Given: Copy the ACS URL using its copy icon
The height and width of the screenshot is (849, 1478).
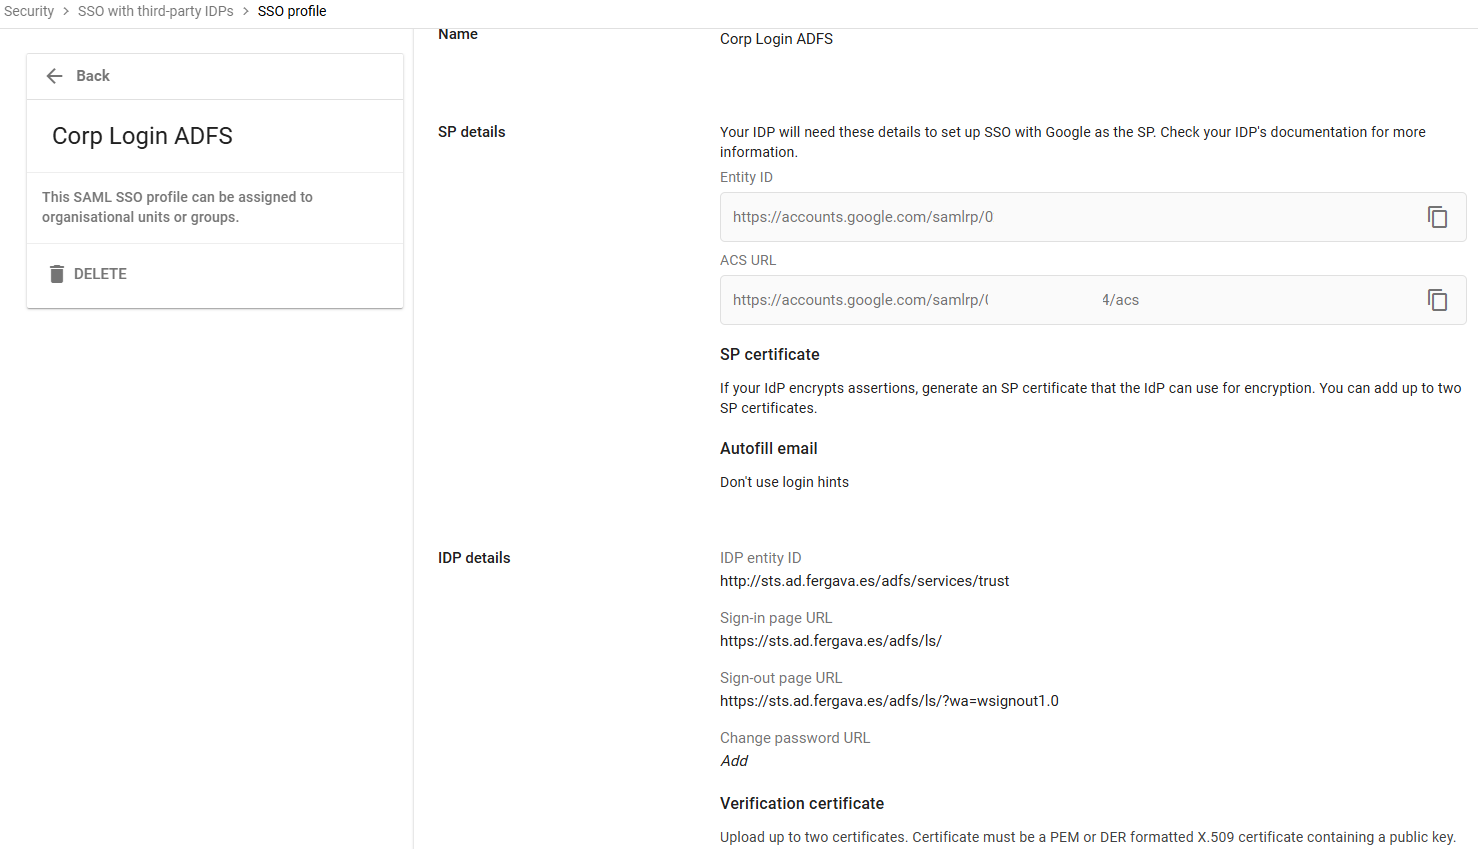Looking at the screenshot, I should pos(1437,299).
